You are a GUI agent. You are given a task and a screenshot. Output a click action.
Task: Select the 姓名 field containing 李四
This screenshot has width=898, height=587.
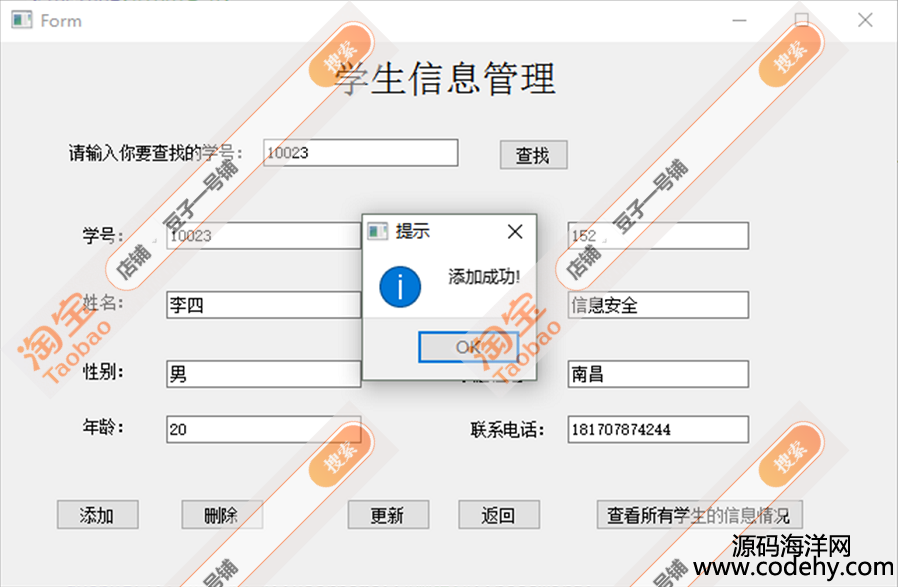coord(262,305)
